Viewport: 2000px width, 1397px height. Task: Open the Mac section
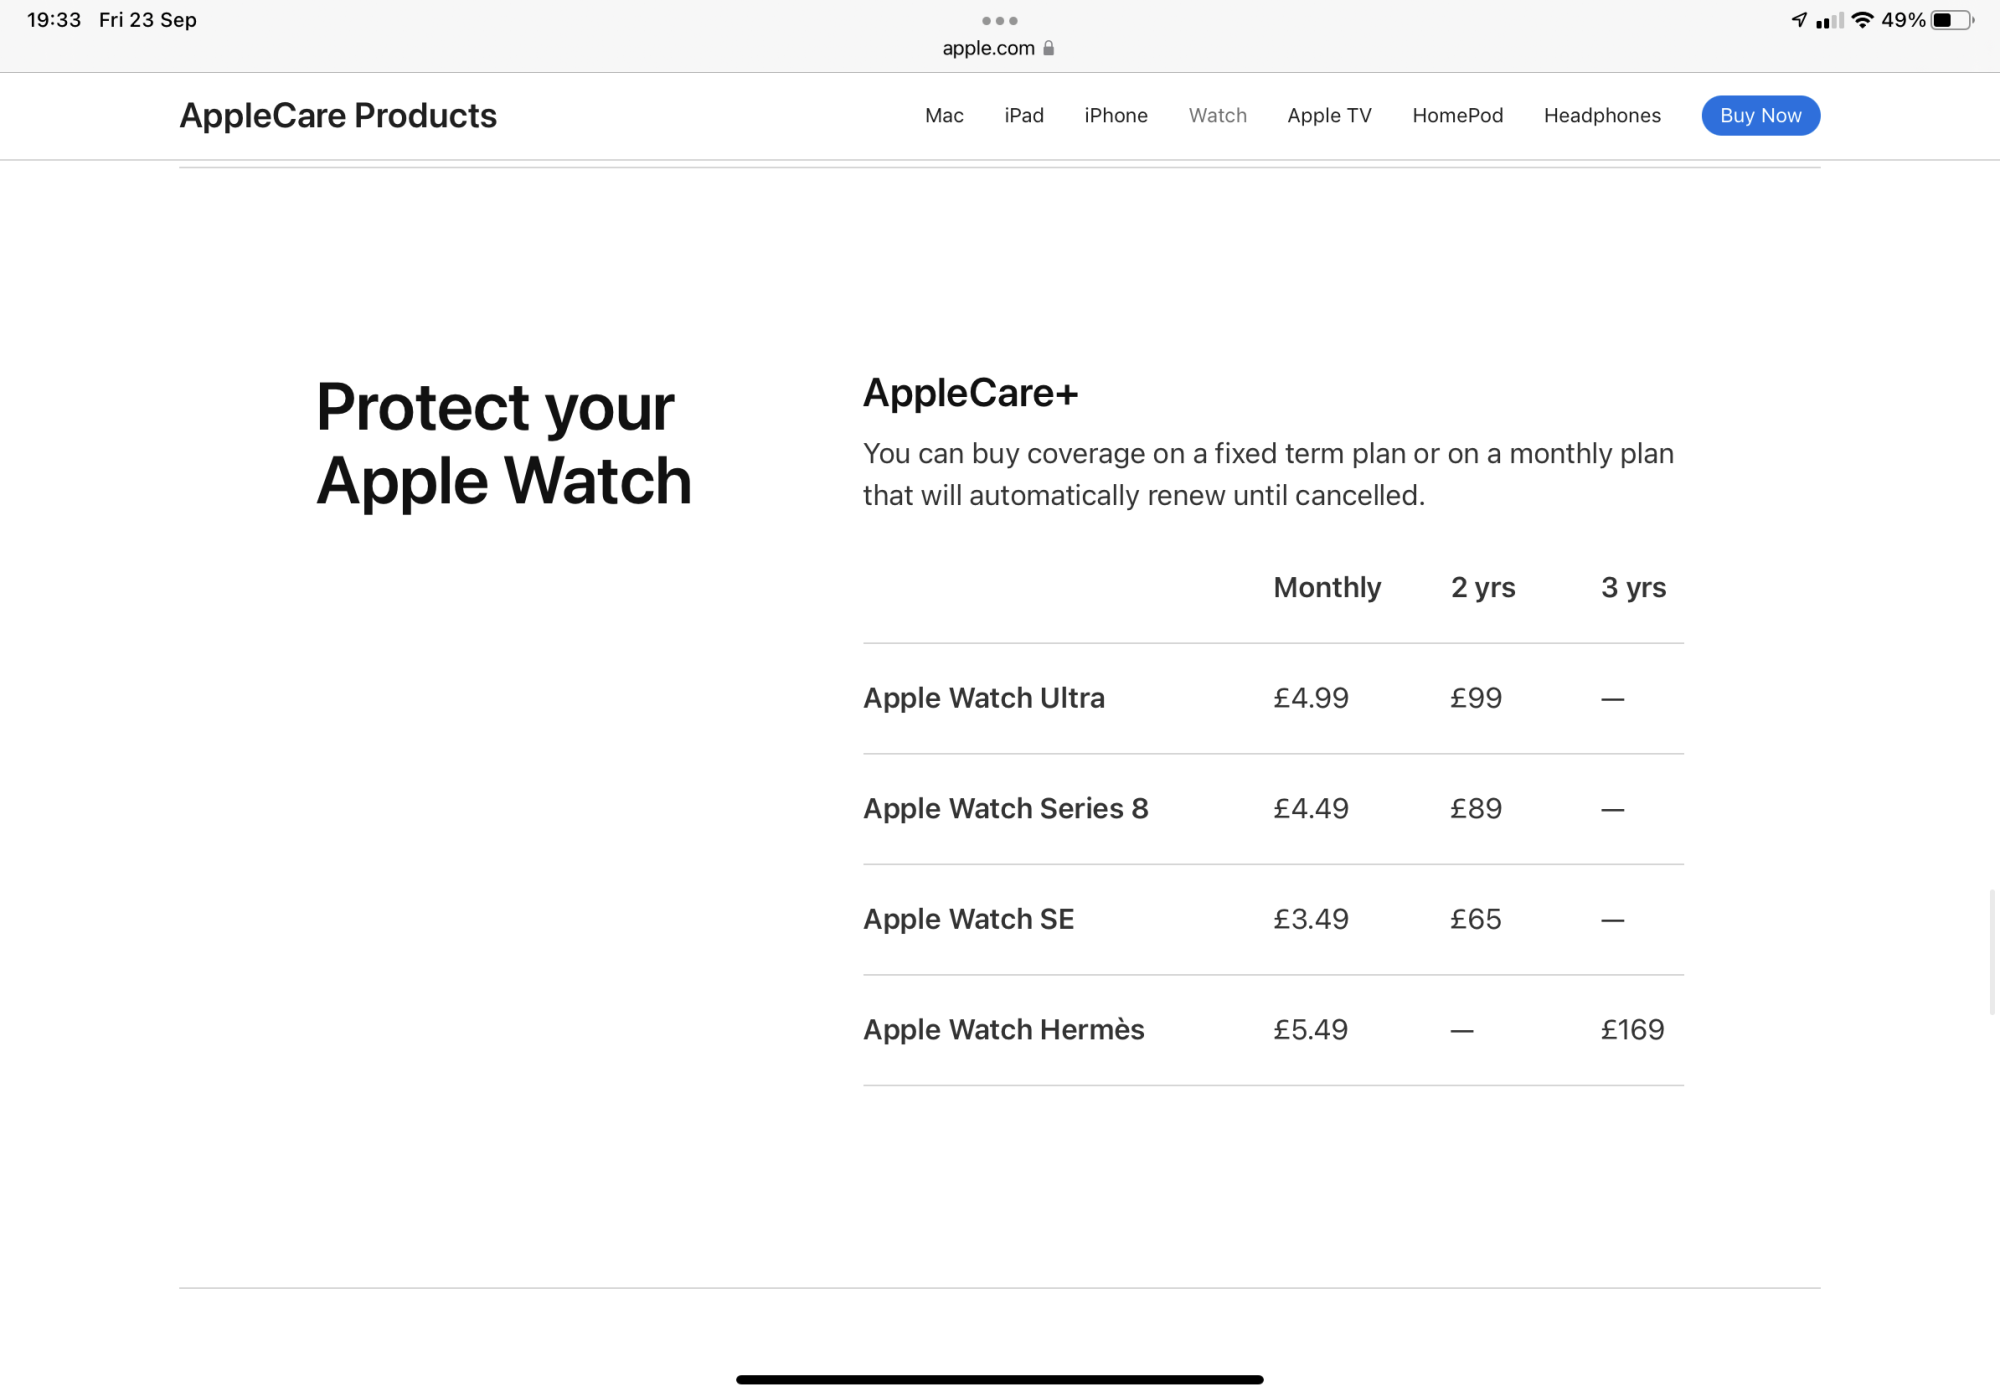click(944, 115)
